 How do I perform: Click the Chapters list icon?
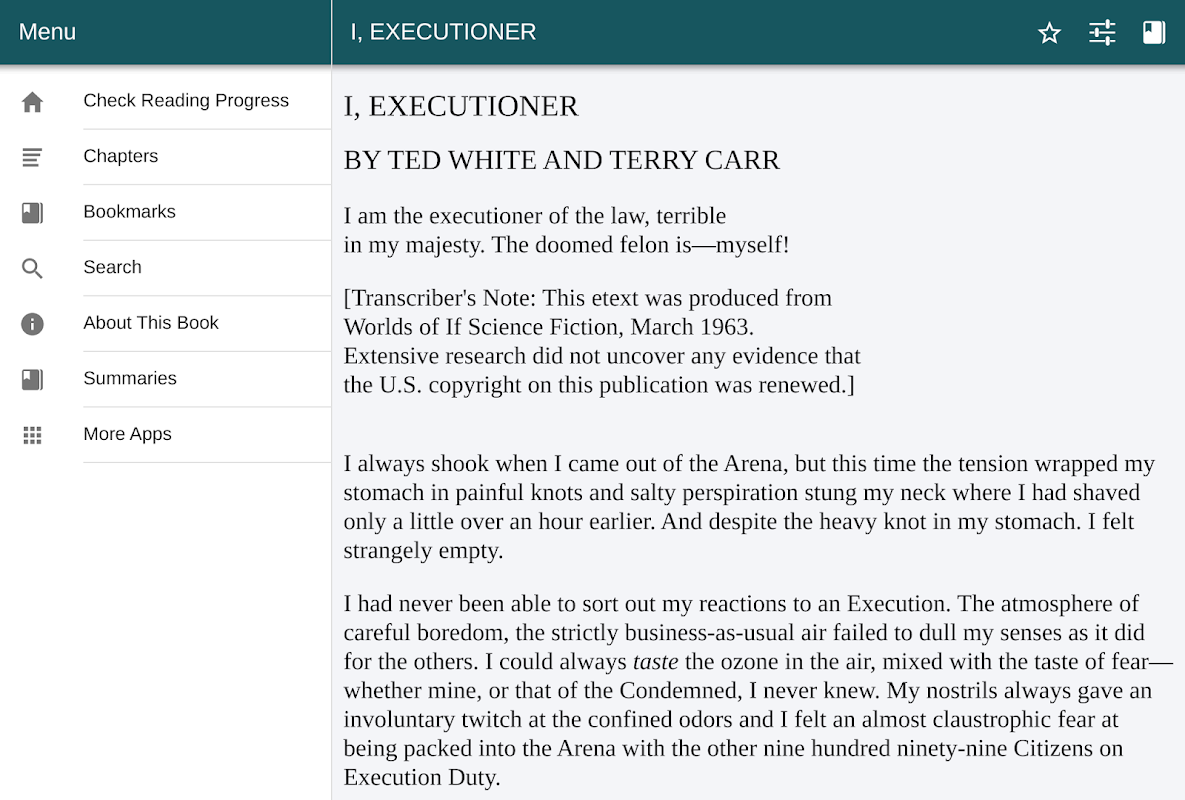pos(33,157)
